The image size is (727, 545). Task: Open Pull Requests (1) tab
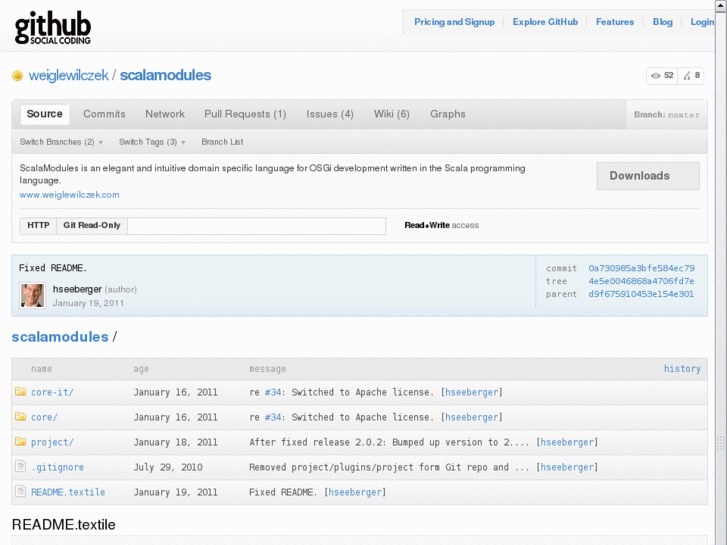coord(245,114)
